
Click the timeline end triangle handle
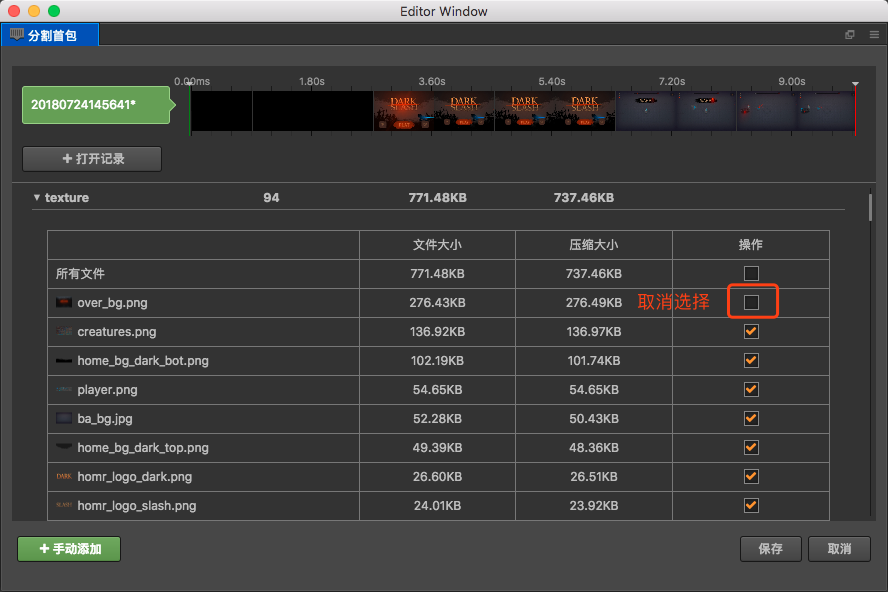(855, 84)
